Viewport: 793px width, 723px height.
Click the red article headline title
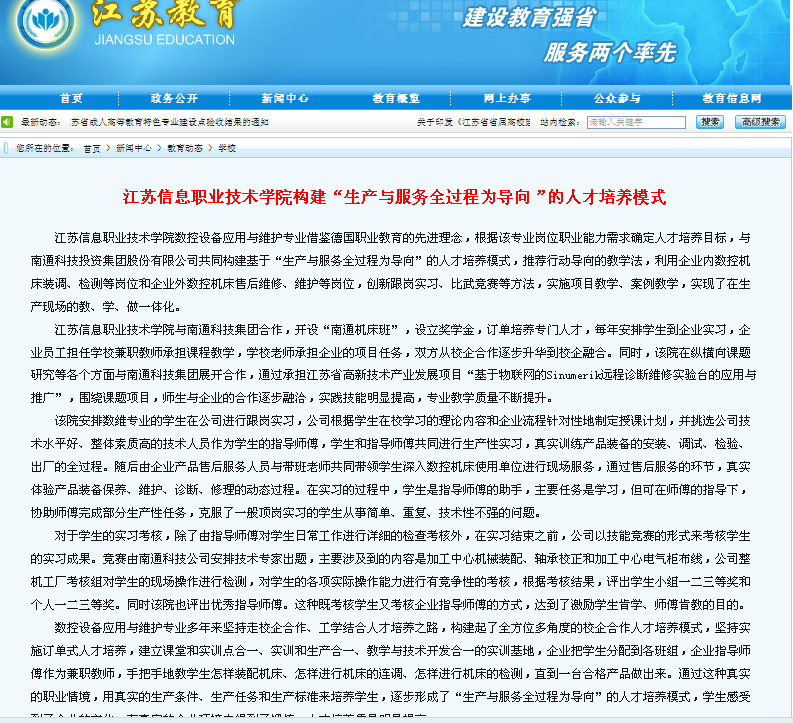[x=394, y=197]
